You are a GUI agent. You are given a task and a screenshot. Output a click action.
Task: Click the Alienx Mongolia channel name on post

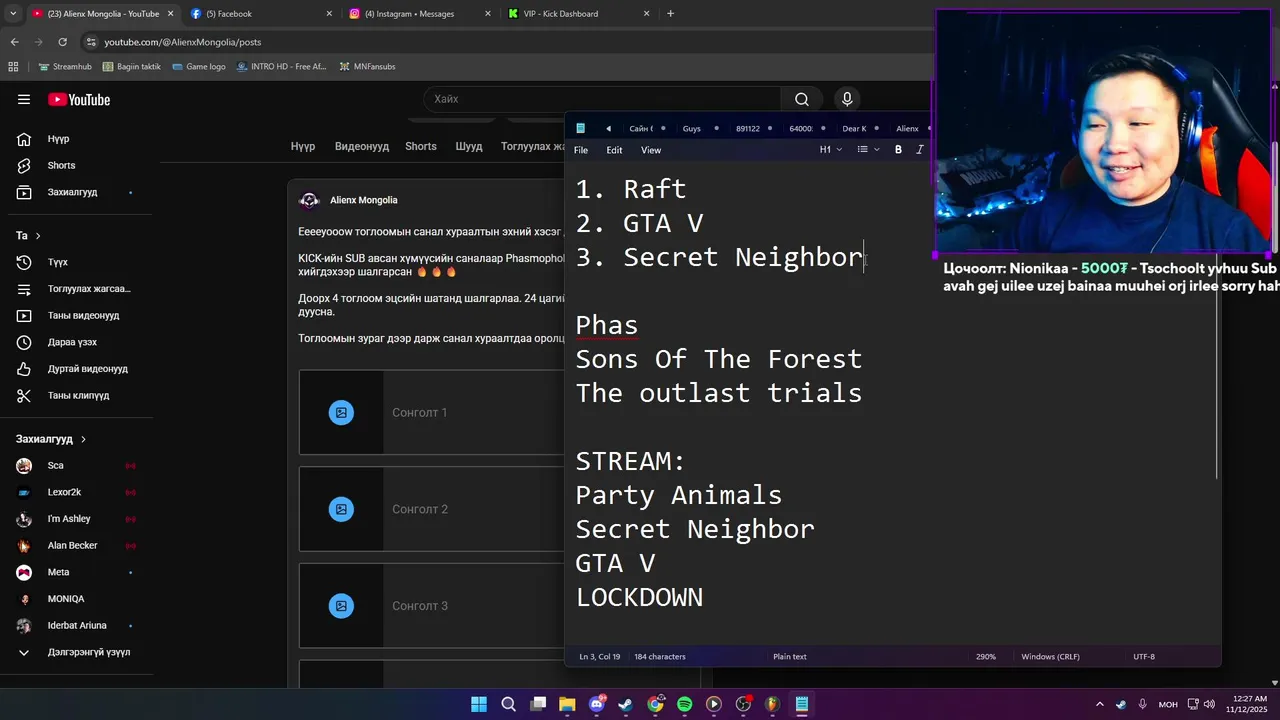click(364, 200)
